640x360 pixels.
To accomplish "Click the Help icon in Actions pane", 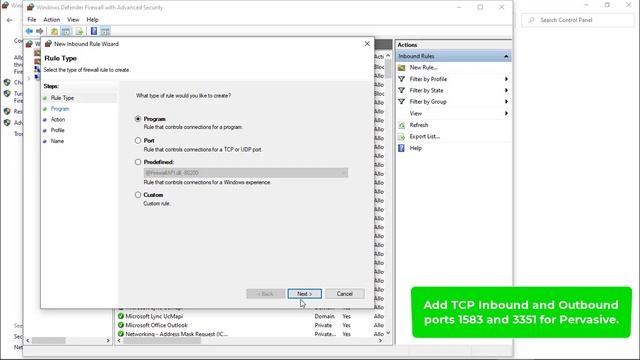I will click(402, 148).
